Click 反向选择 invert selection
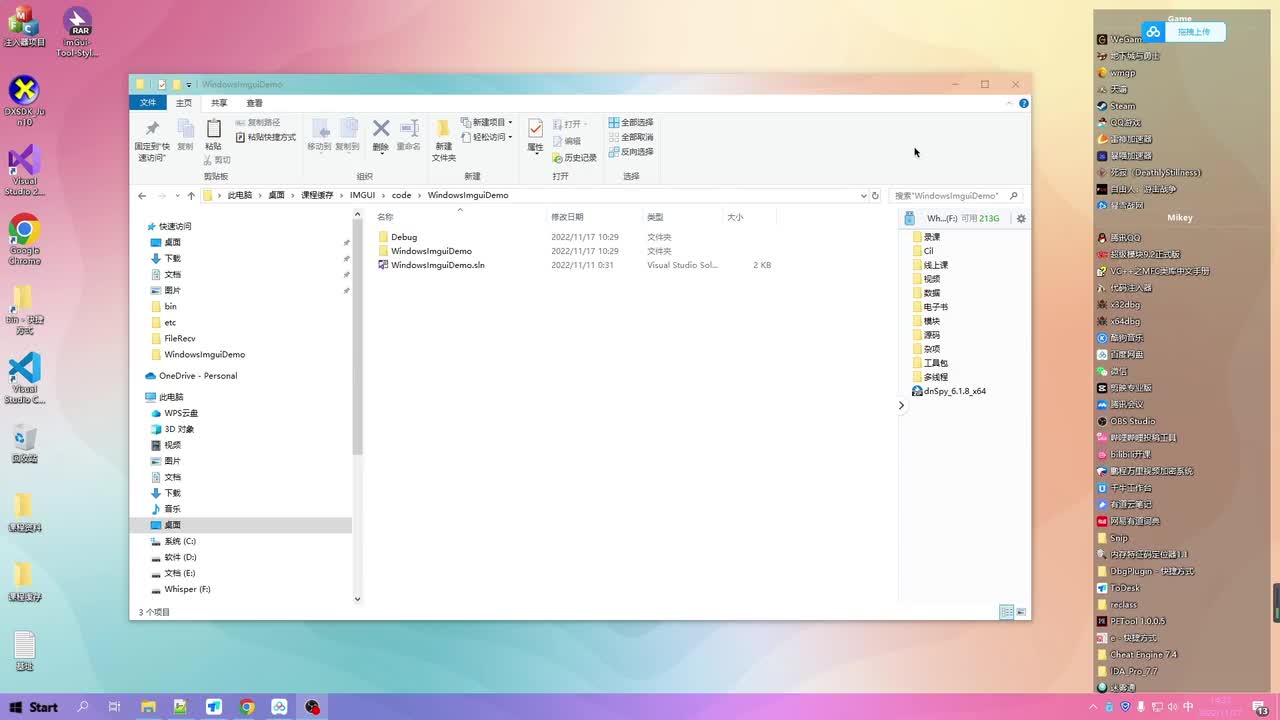 [x=631, y=152]
